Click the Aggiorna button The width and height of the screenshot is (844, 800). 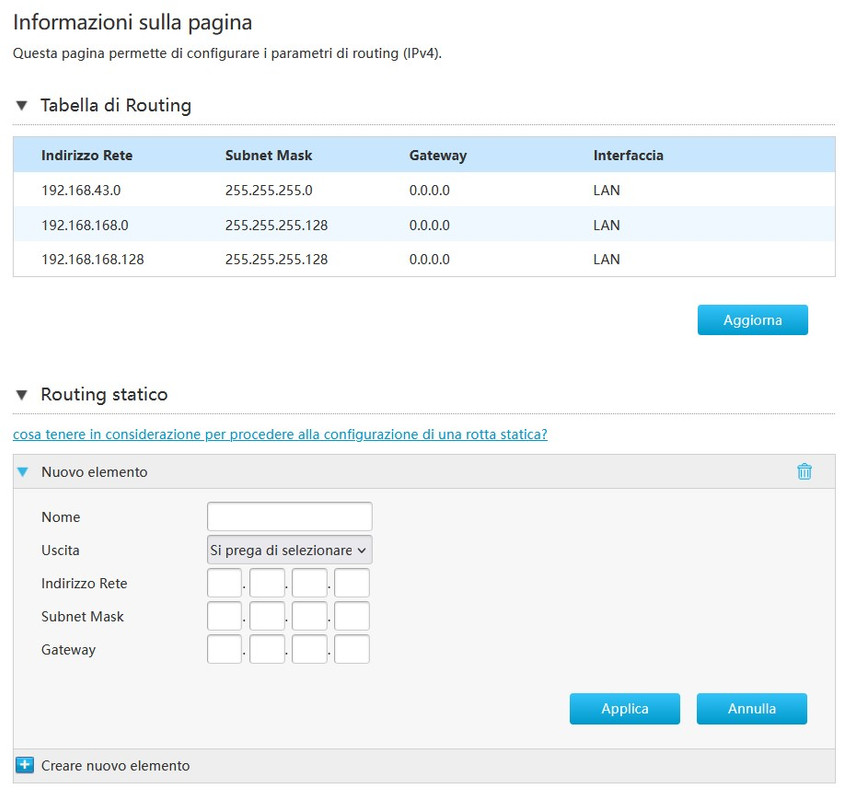pyautogui.click(x=752, y=320)
